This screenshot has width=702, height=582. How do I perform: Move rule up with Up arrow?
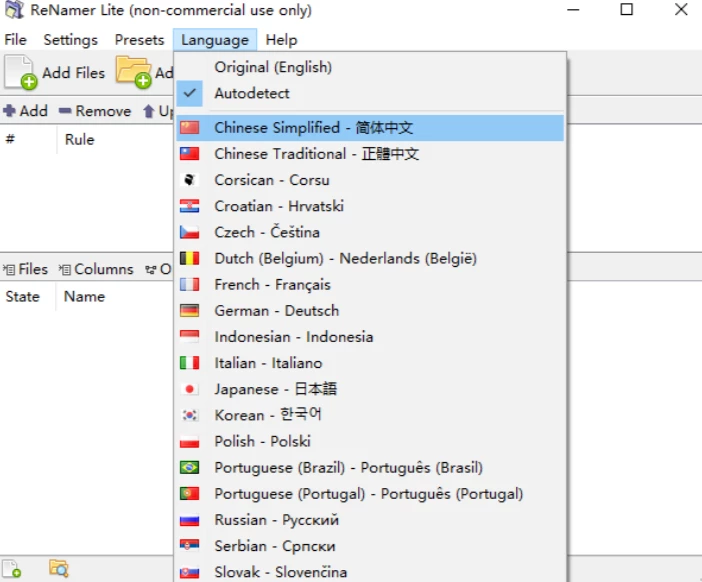[x=158, y=111]
